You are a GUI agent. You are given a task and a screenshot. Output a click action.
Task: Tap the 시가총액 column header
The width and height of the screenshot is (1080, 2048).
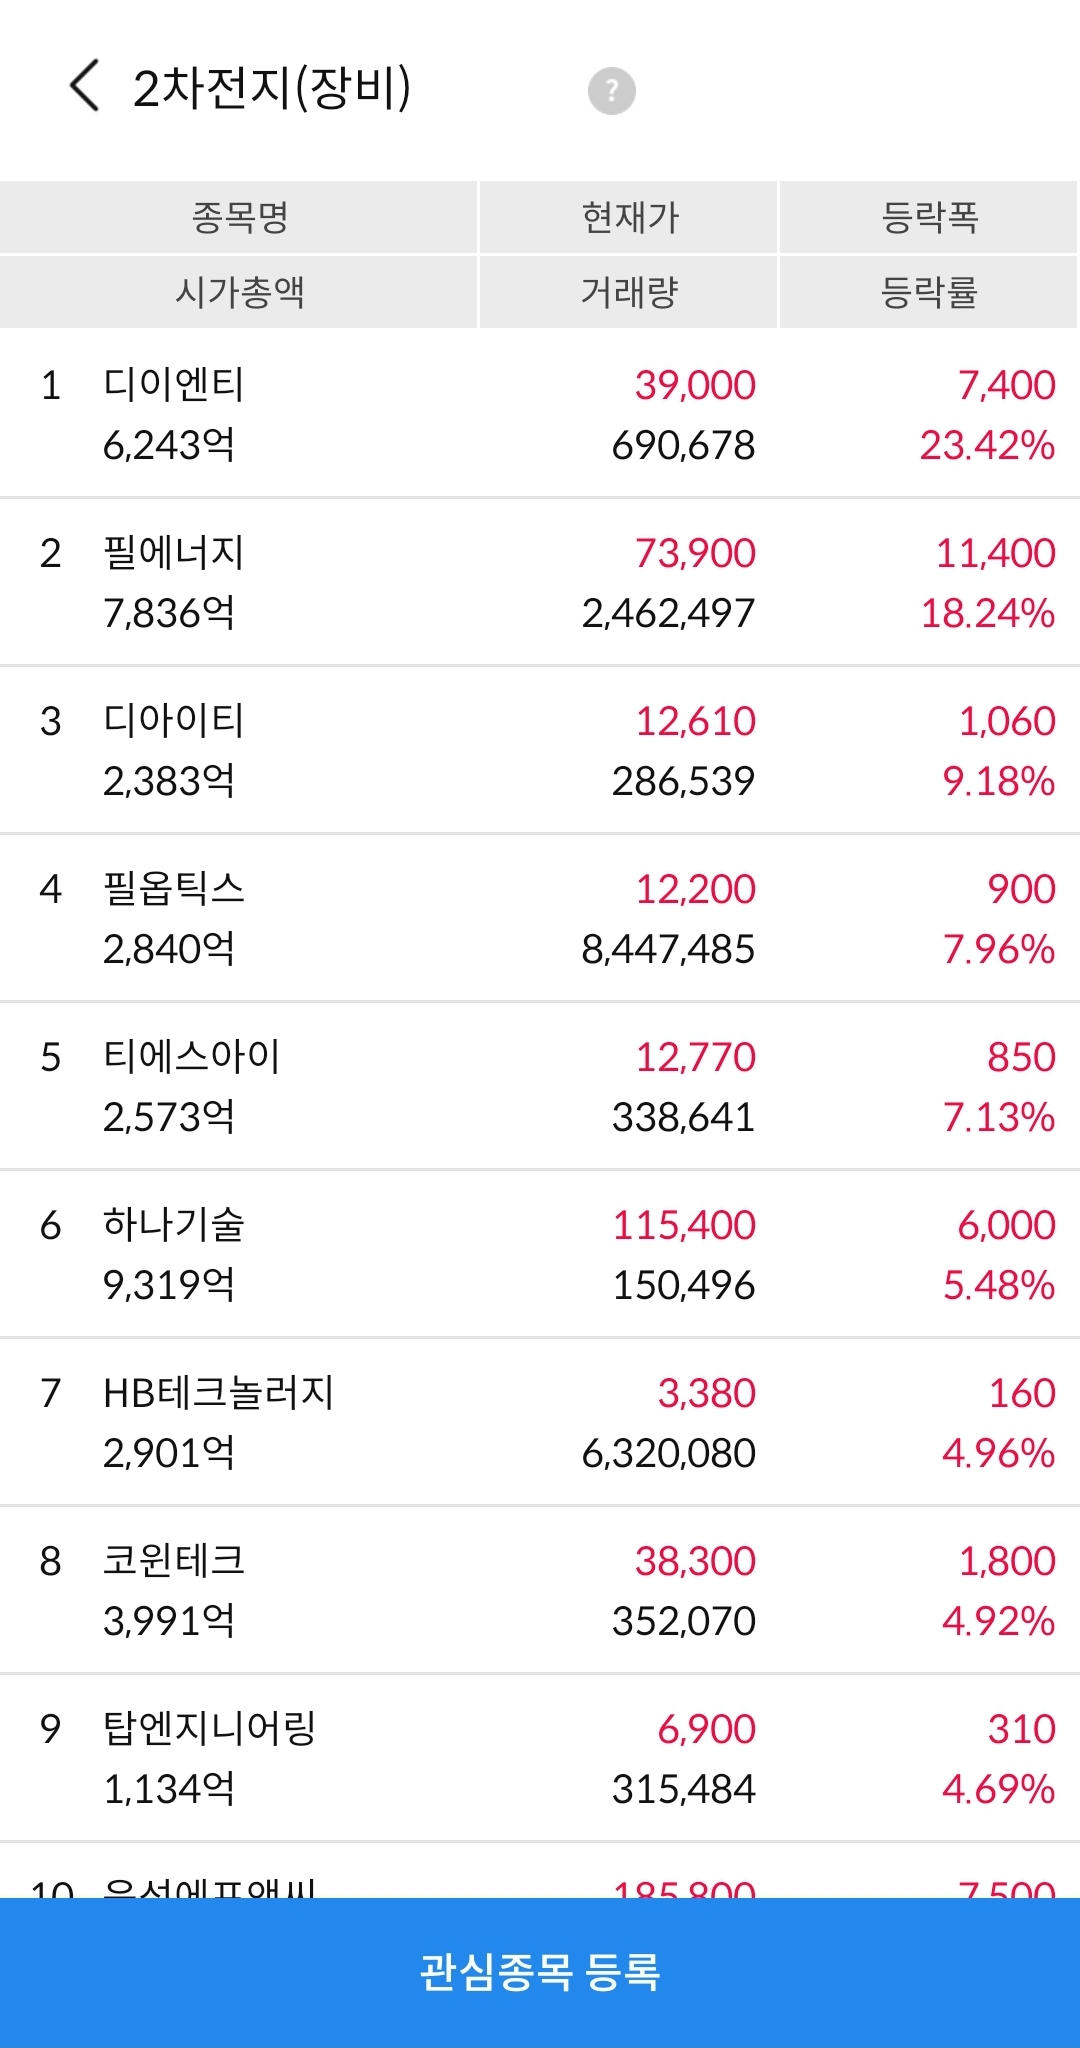239,292
